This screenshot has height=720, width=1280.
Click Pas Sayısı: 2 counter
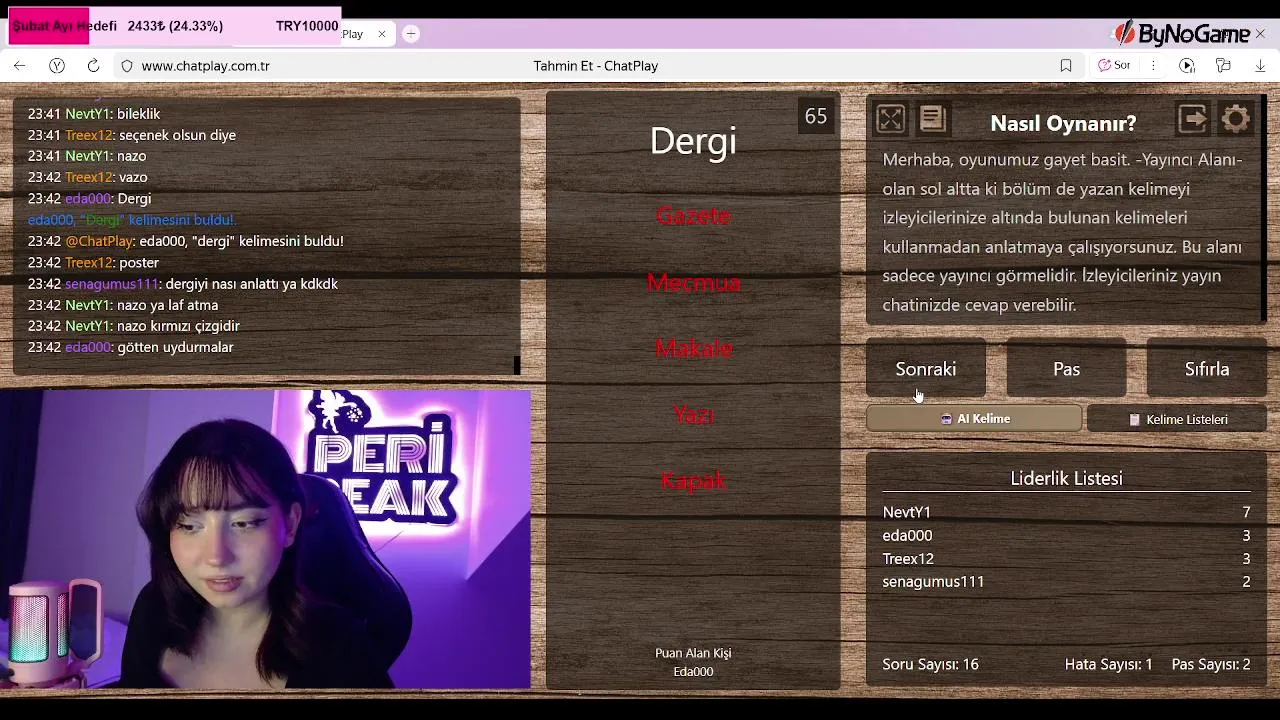(x=1211, y=664)
